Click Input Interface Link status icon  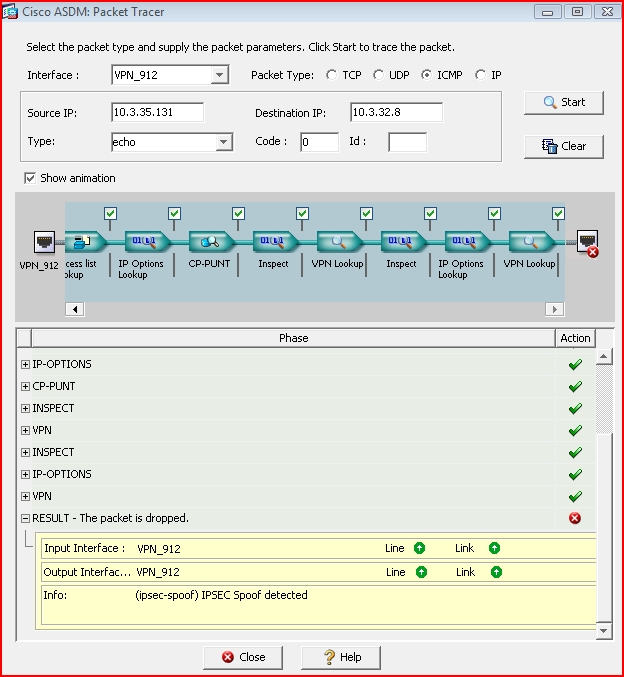tap(494, 548)
